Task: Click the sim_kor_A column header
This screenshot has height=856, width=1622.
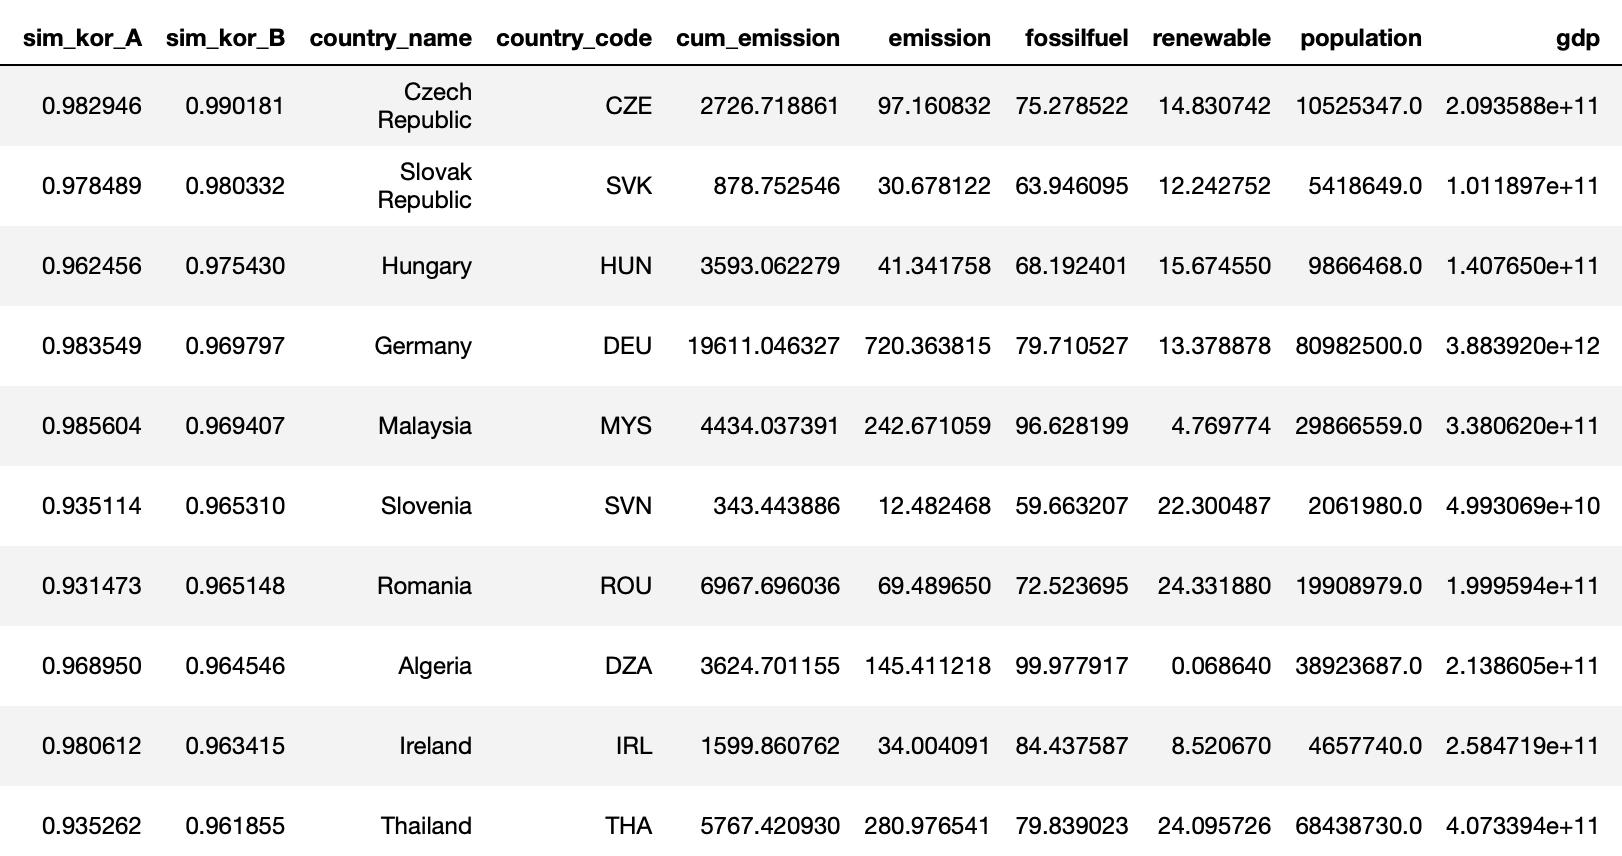Action: coord(82,38)
